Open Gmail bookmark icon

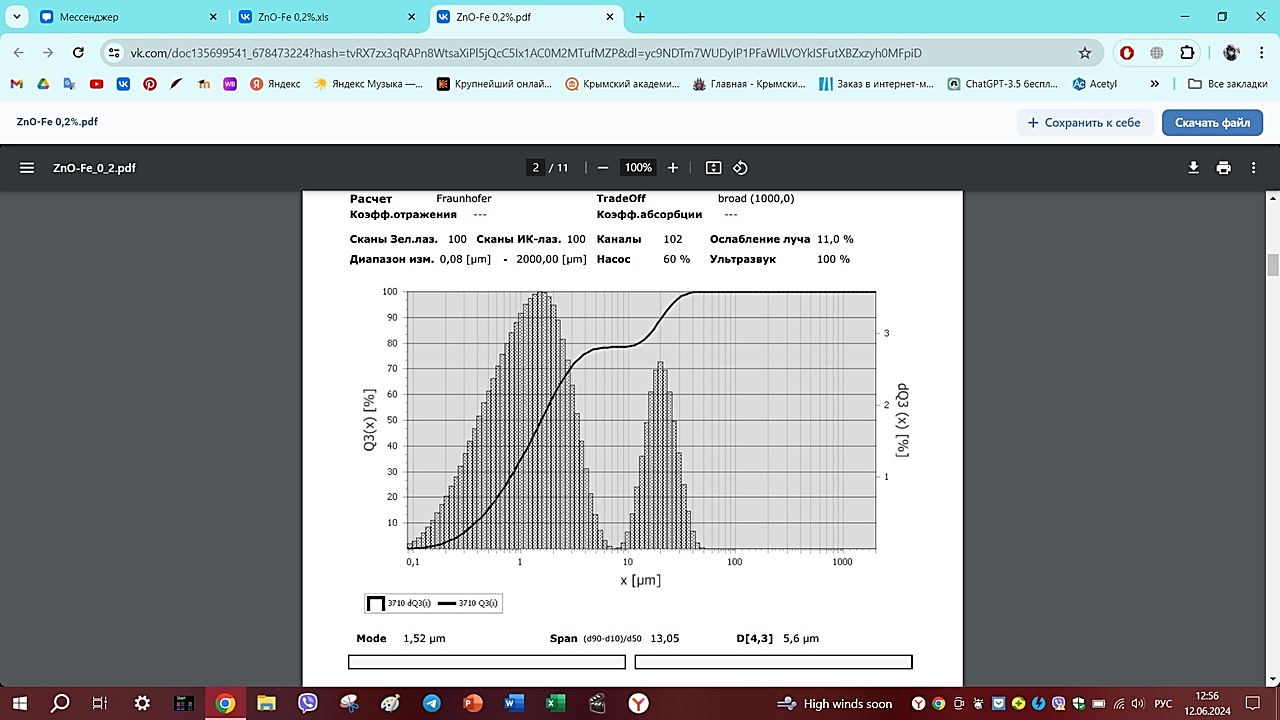click(x=17, y=84)
